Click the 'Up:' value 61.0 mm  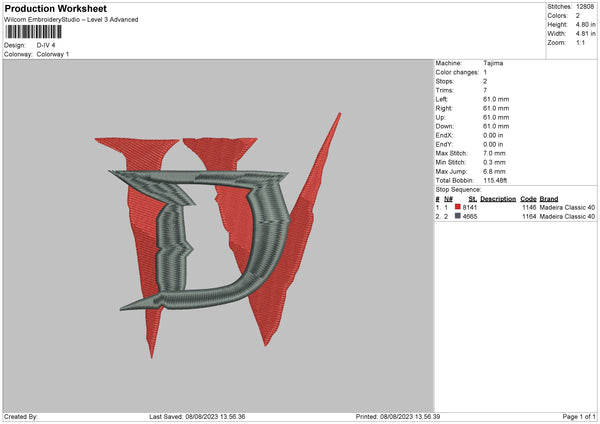click(x=496, y=117)
